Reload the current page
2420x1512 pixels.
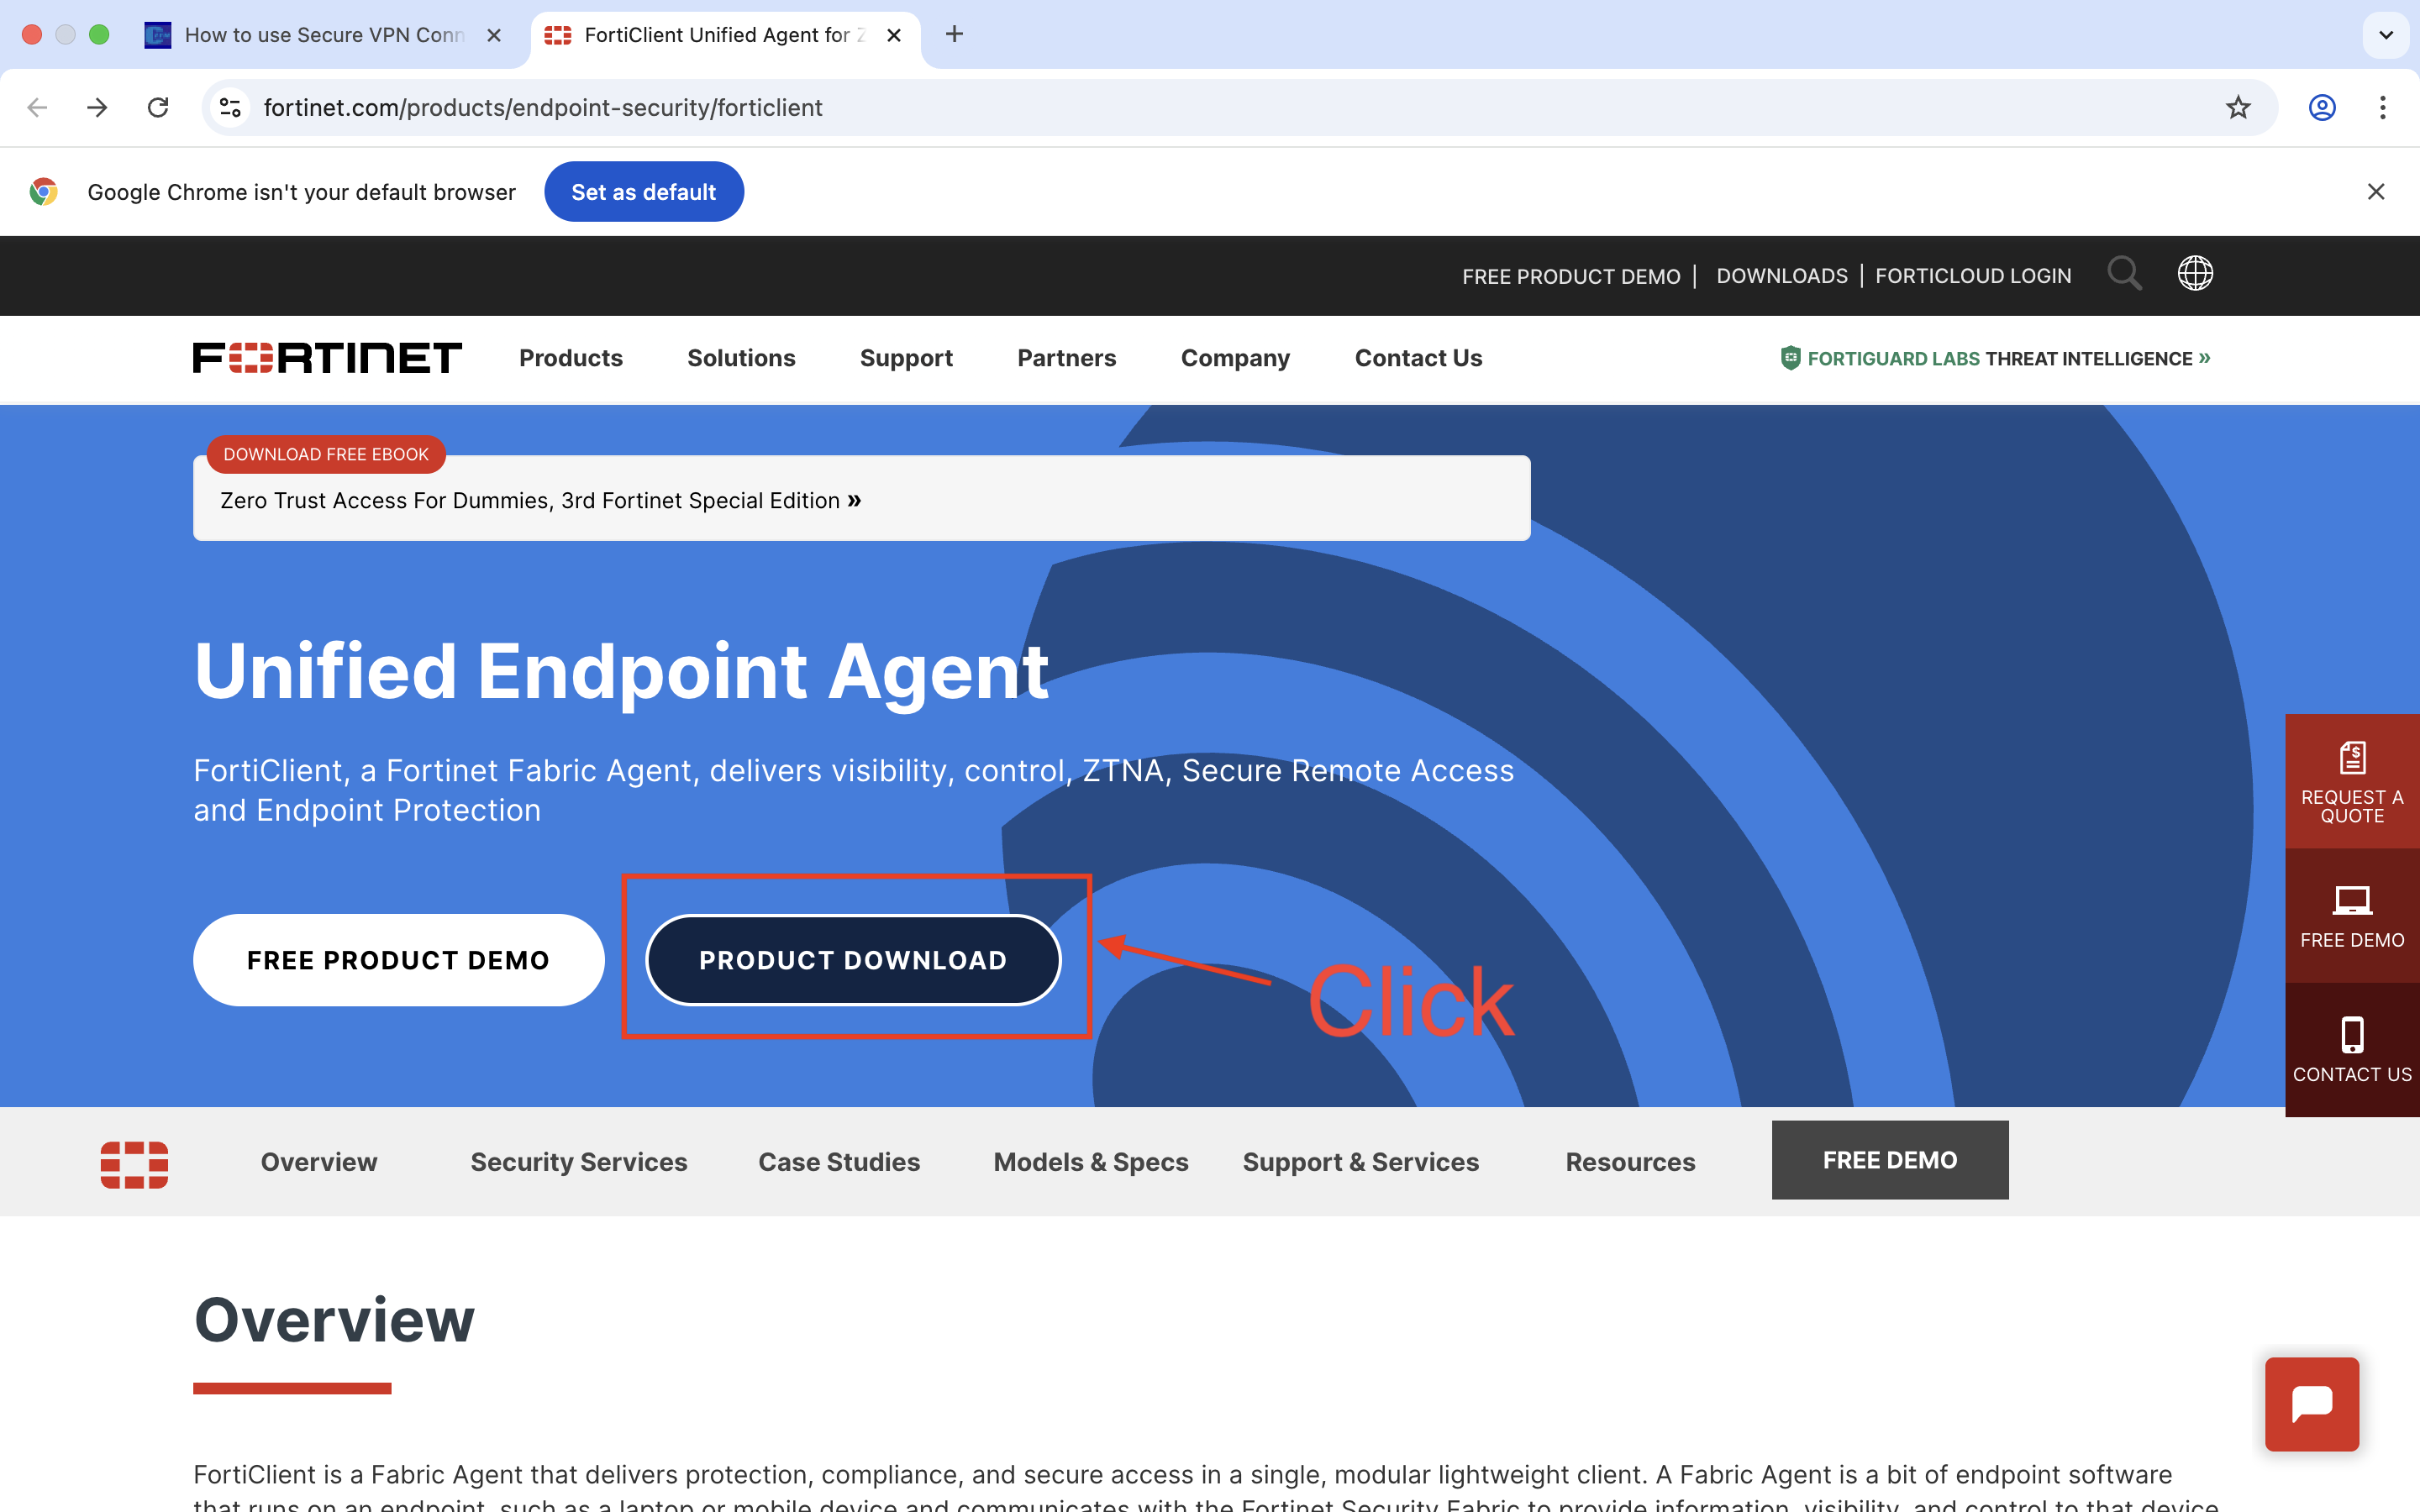pos(158,107)
